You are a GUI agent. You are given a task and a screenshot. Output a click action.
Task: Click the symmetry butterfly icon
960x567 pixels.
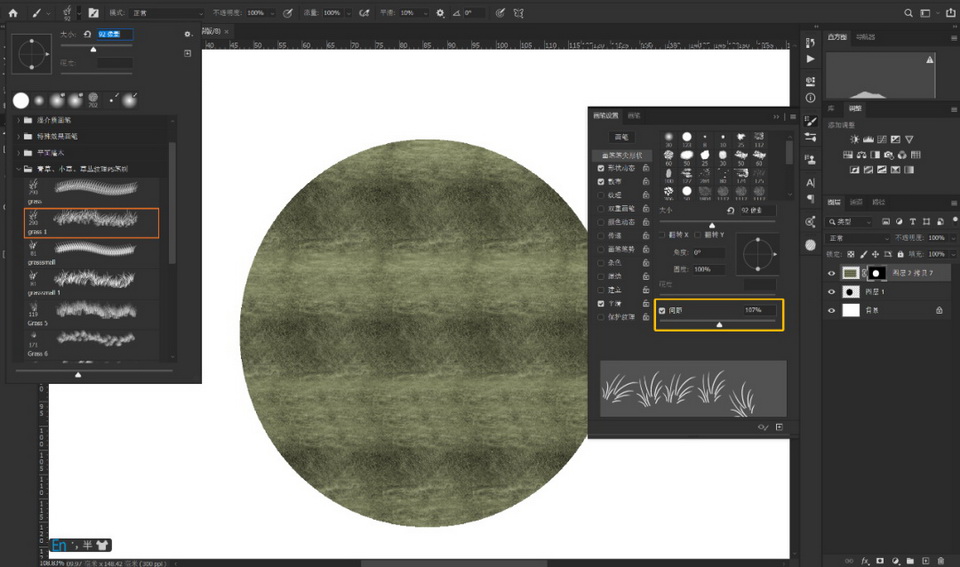(x=517, y=13)
